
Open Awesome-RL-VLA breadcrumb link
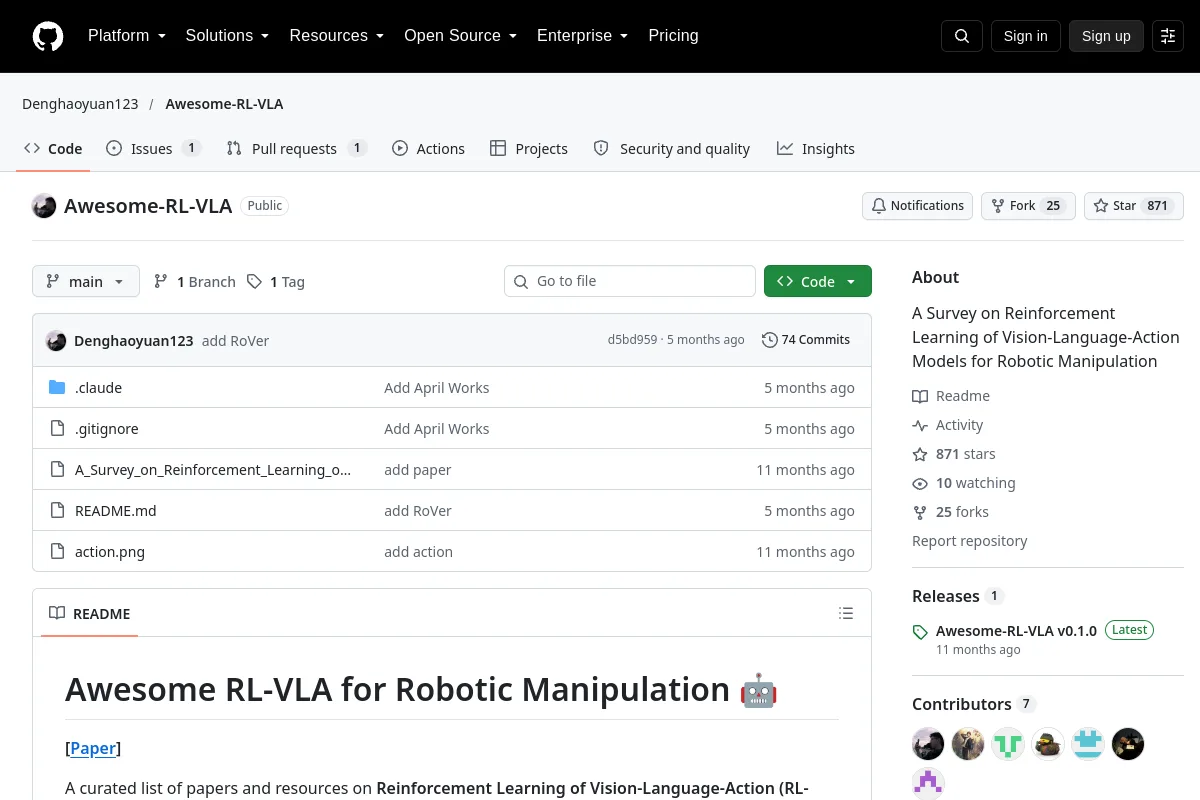224,104
